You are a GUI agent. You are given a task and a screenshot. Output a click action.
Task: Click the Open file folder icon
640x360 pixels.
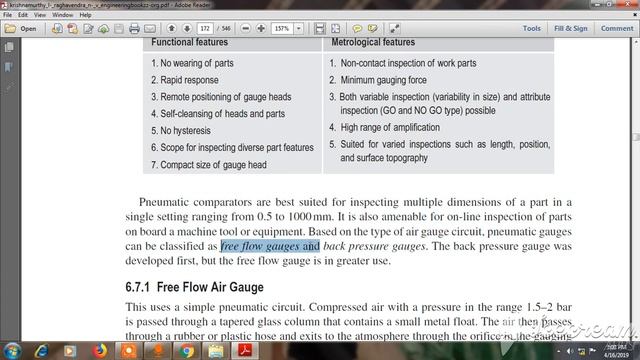(x=10, y=29)
